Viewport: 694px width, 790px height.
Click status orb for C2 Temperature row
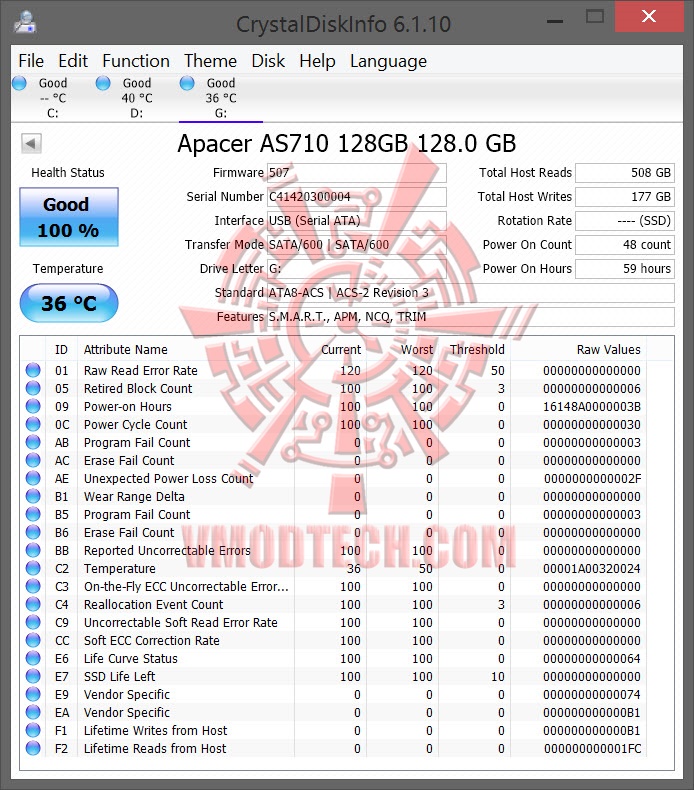point(33,568)
